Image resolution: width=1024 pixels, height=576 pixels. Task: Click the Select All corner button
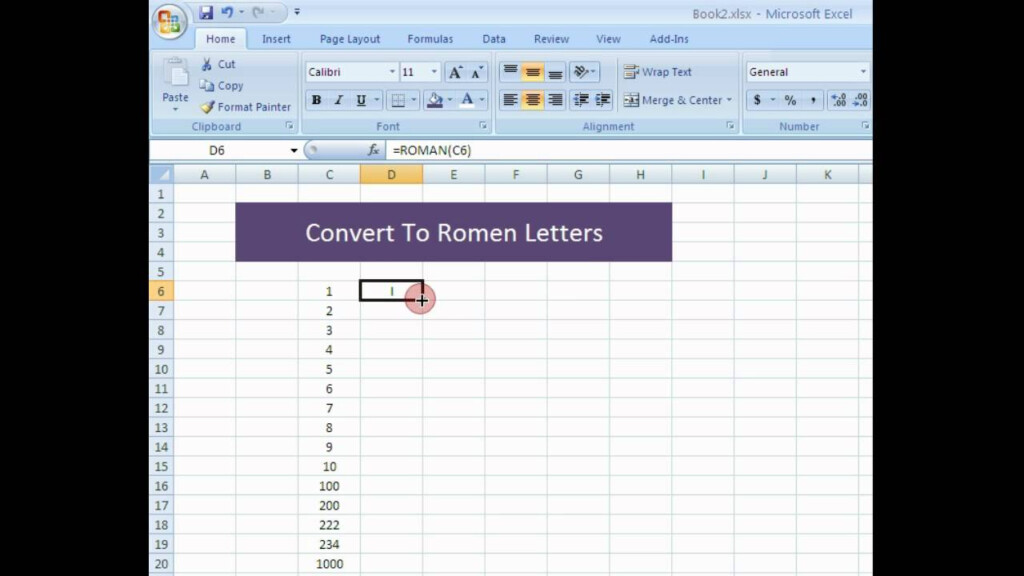click(x=161, y=174)
